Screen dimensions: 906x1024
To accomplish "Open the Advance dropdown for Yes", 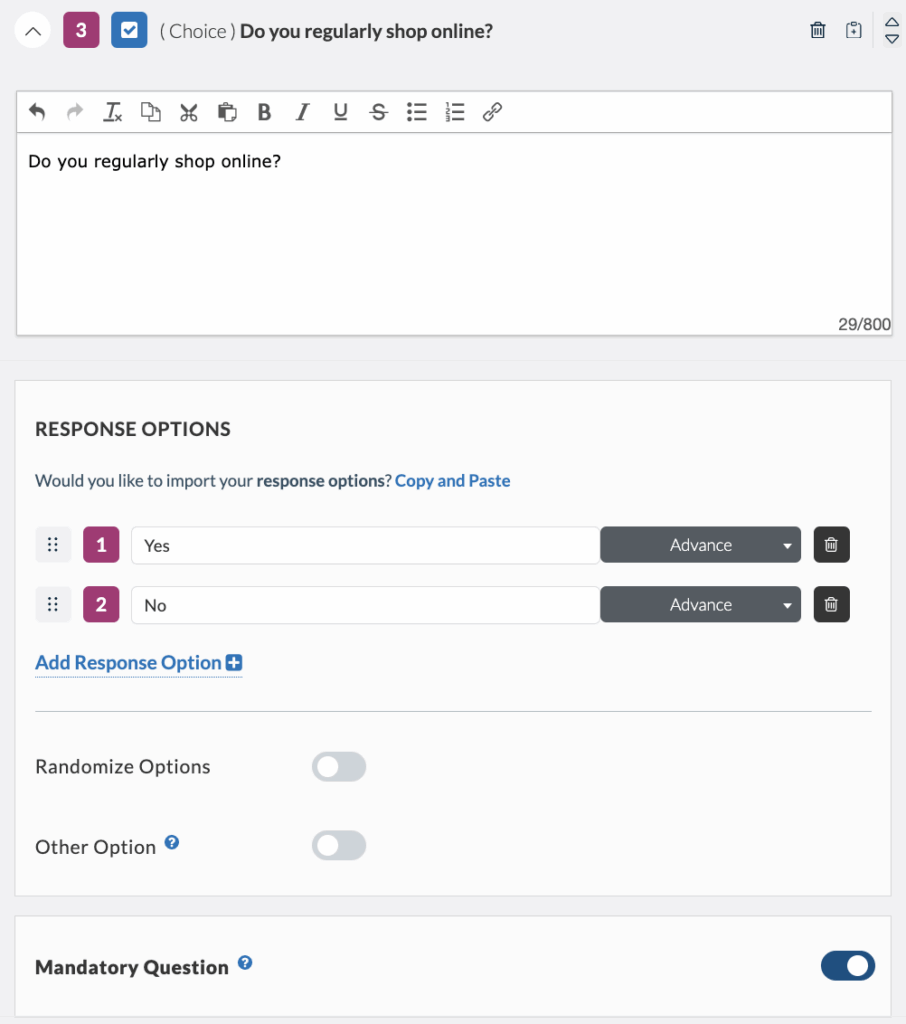I will coord(700,545).
